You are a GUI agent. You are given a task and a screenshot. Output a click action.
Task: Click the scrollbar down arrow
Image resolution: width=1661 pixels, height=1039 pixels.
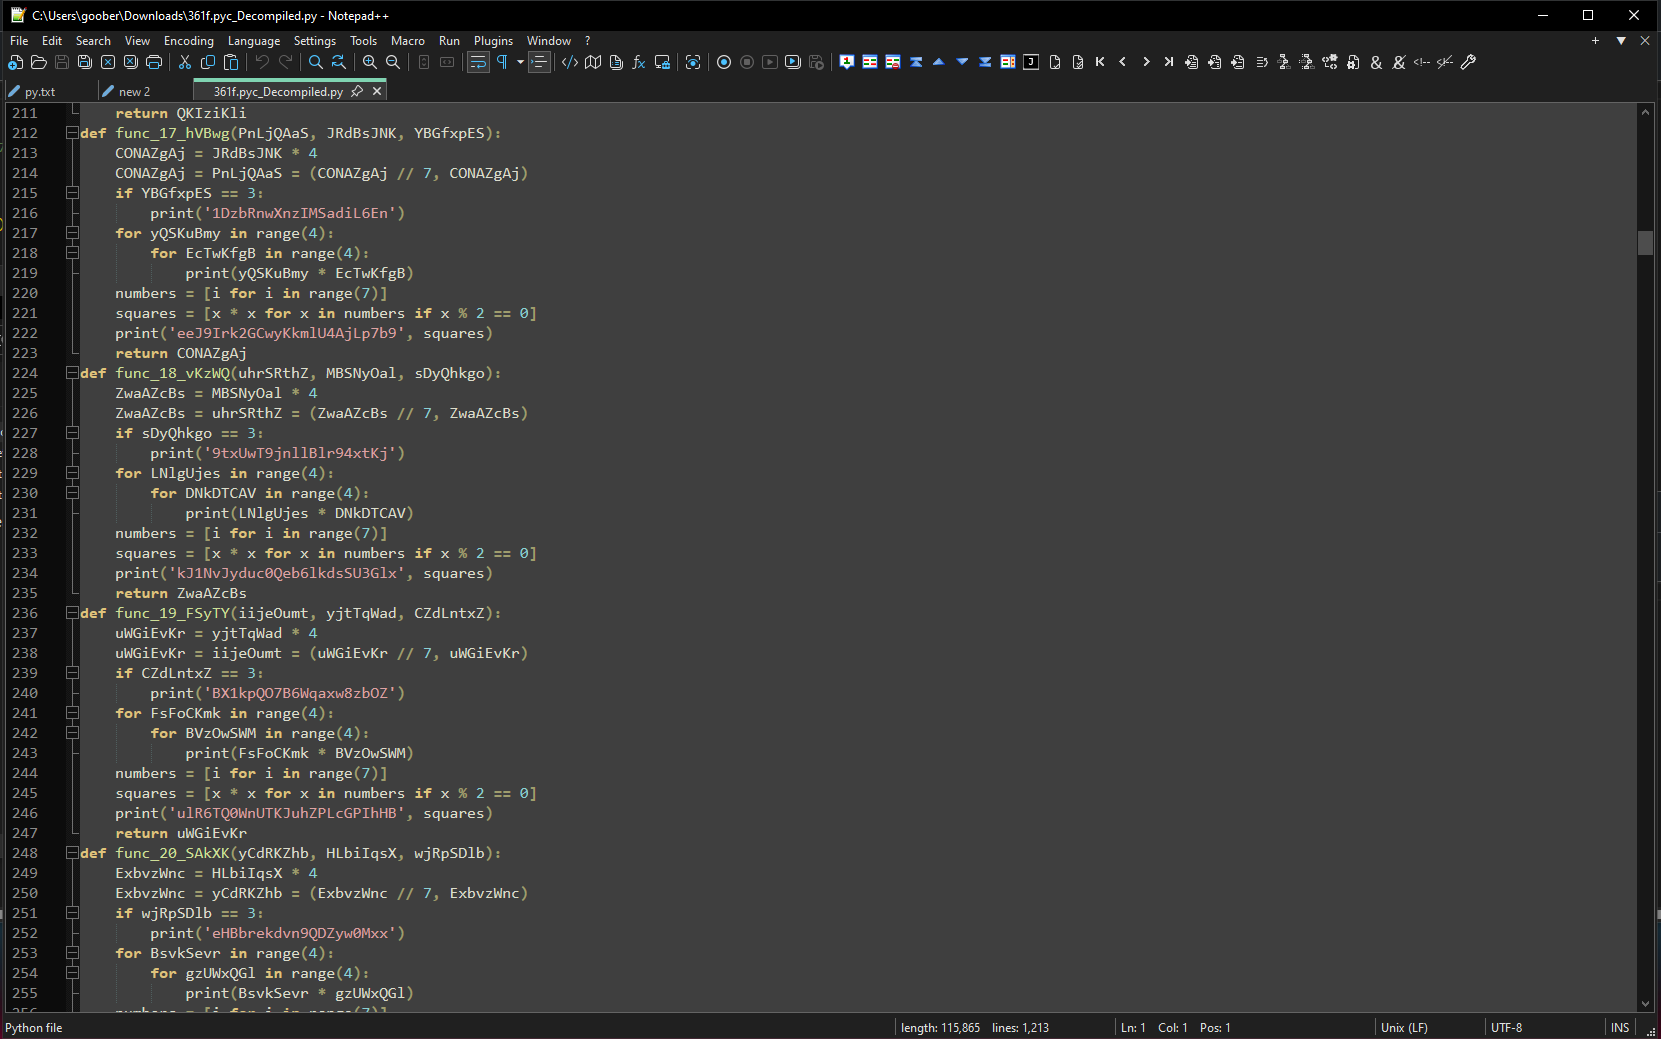point(1645,1004)
